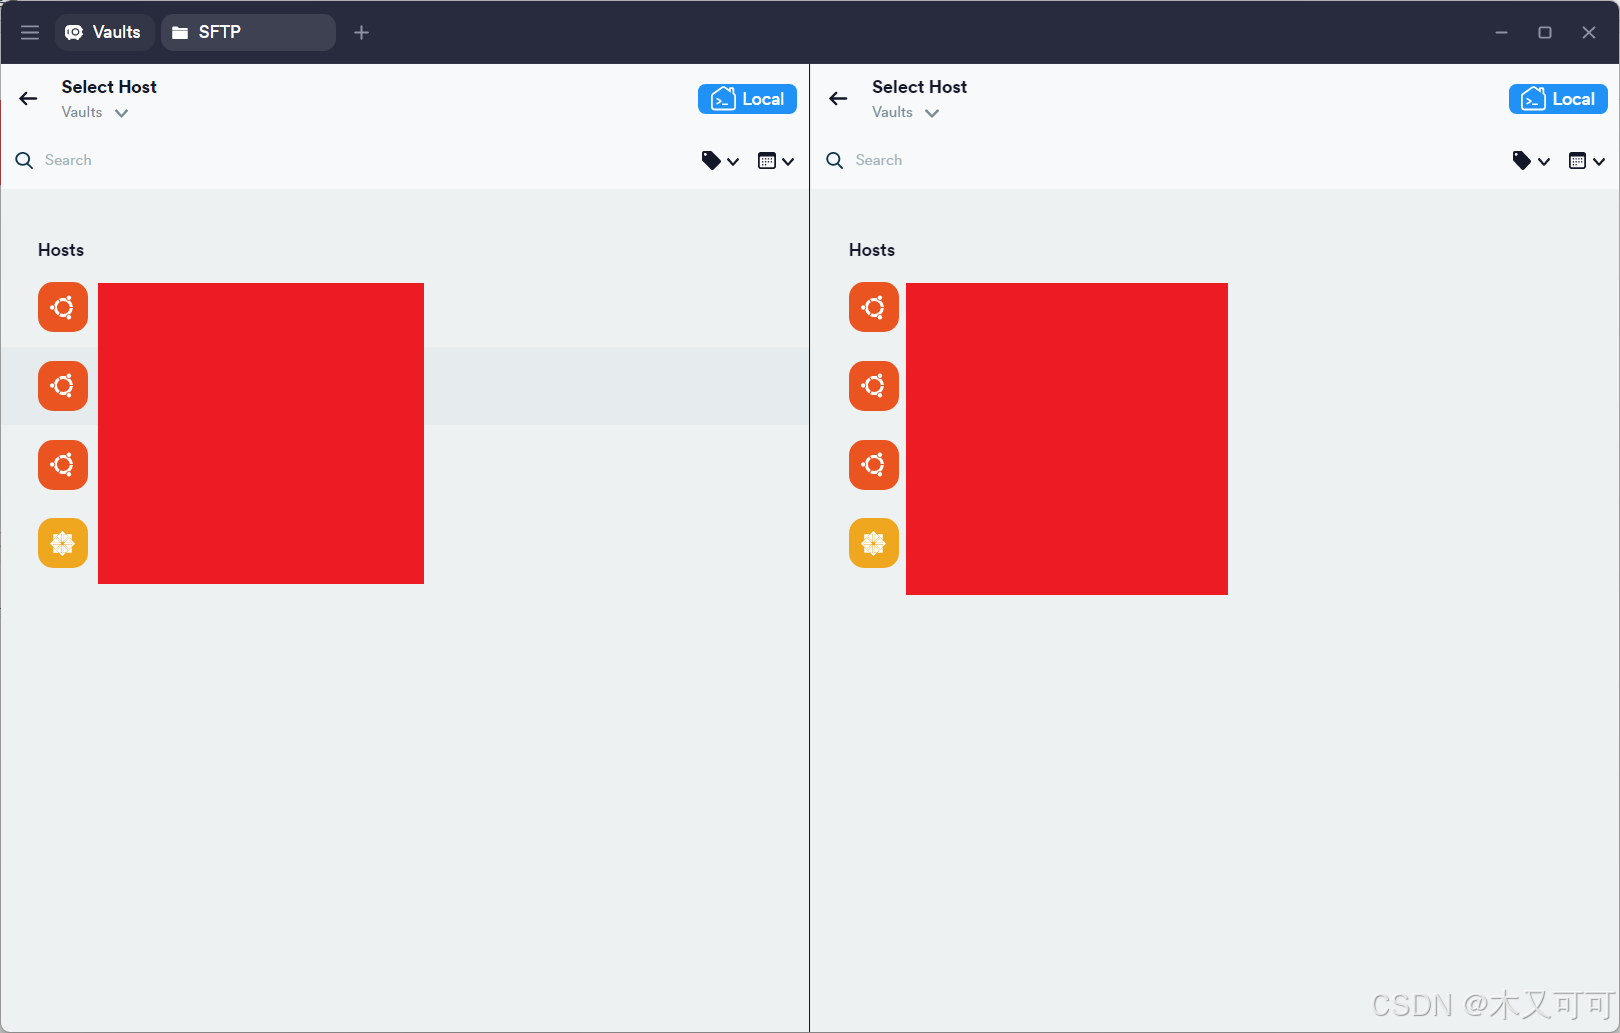The height and width of the screenshot is (1033, 1620).
Task: Select the yellow CentOS host in left pane
Action: coord(63,543)
